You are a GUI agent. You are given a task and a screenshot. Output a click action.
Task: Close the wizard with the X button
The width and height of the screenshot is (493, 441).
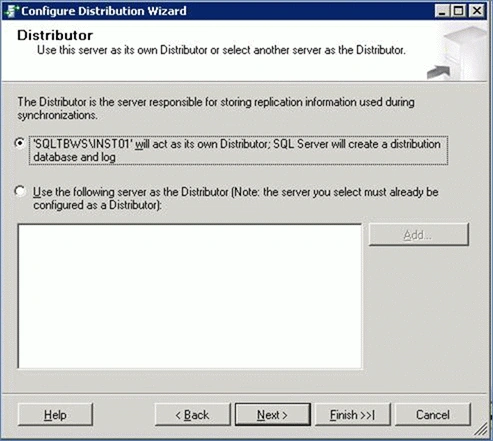coord(477,11)
